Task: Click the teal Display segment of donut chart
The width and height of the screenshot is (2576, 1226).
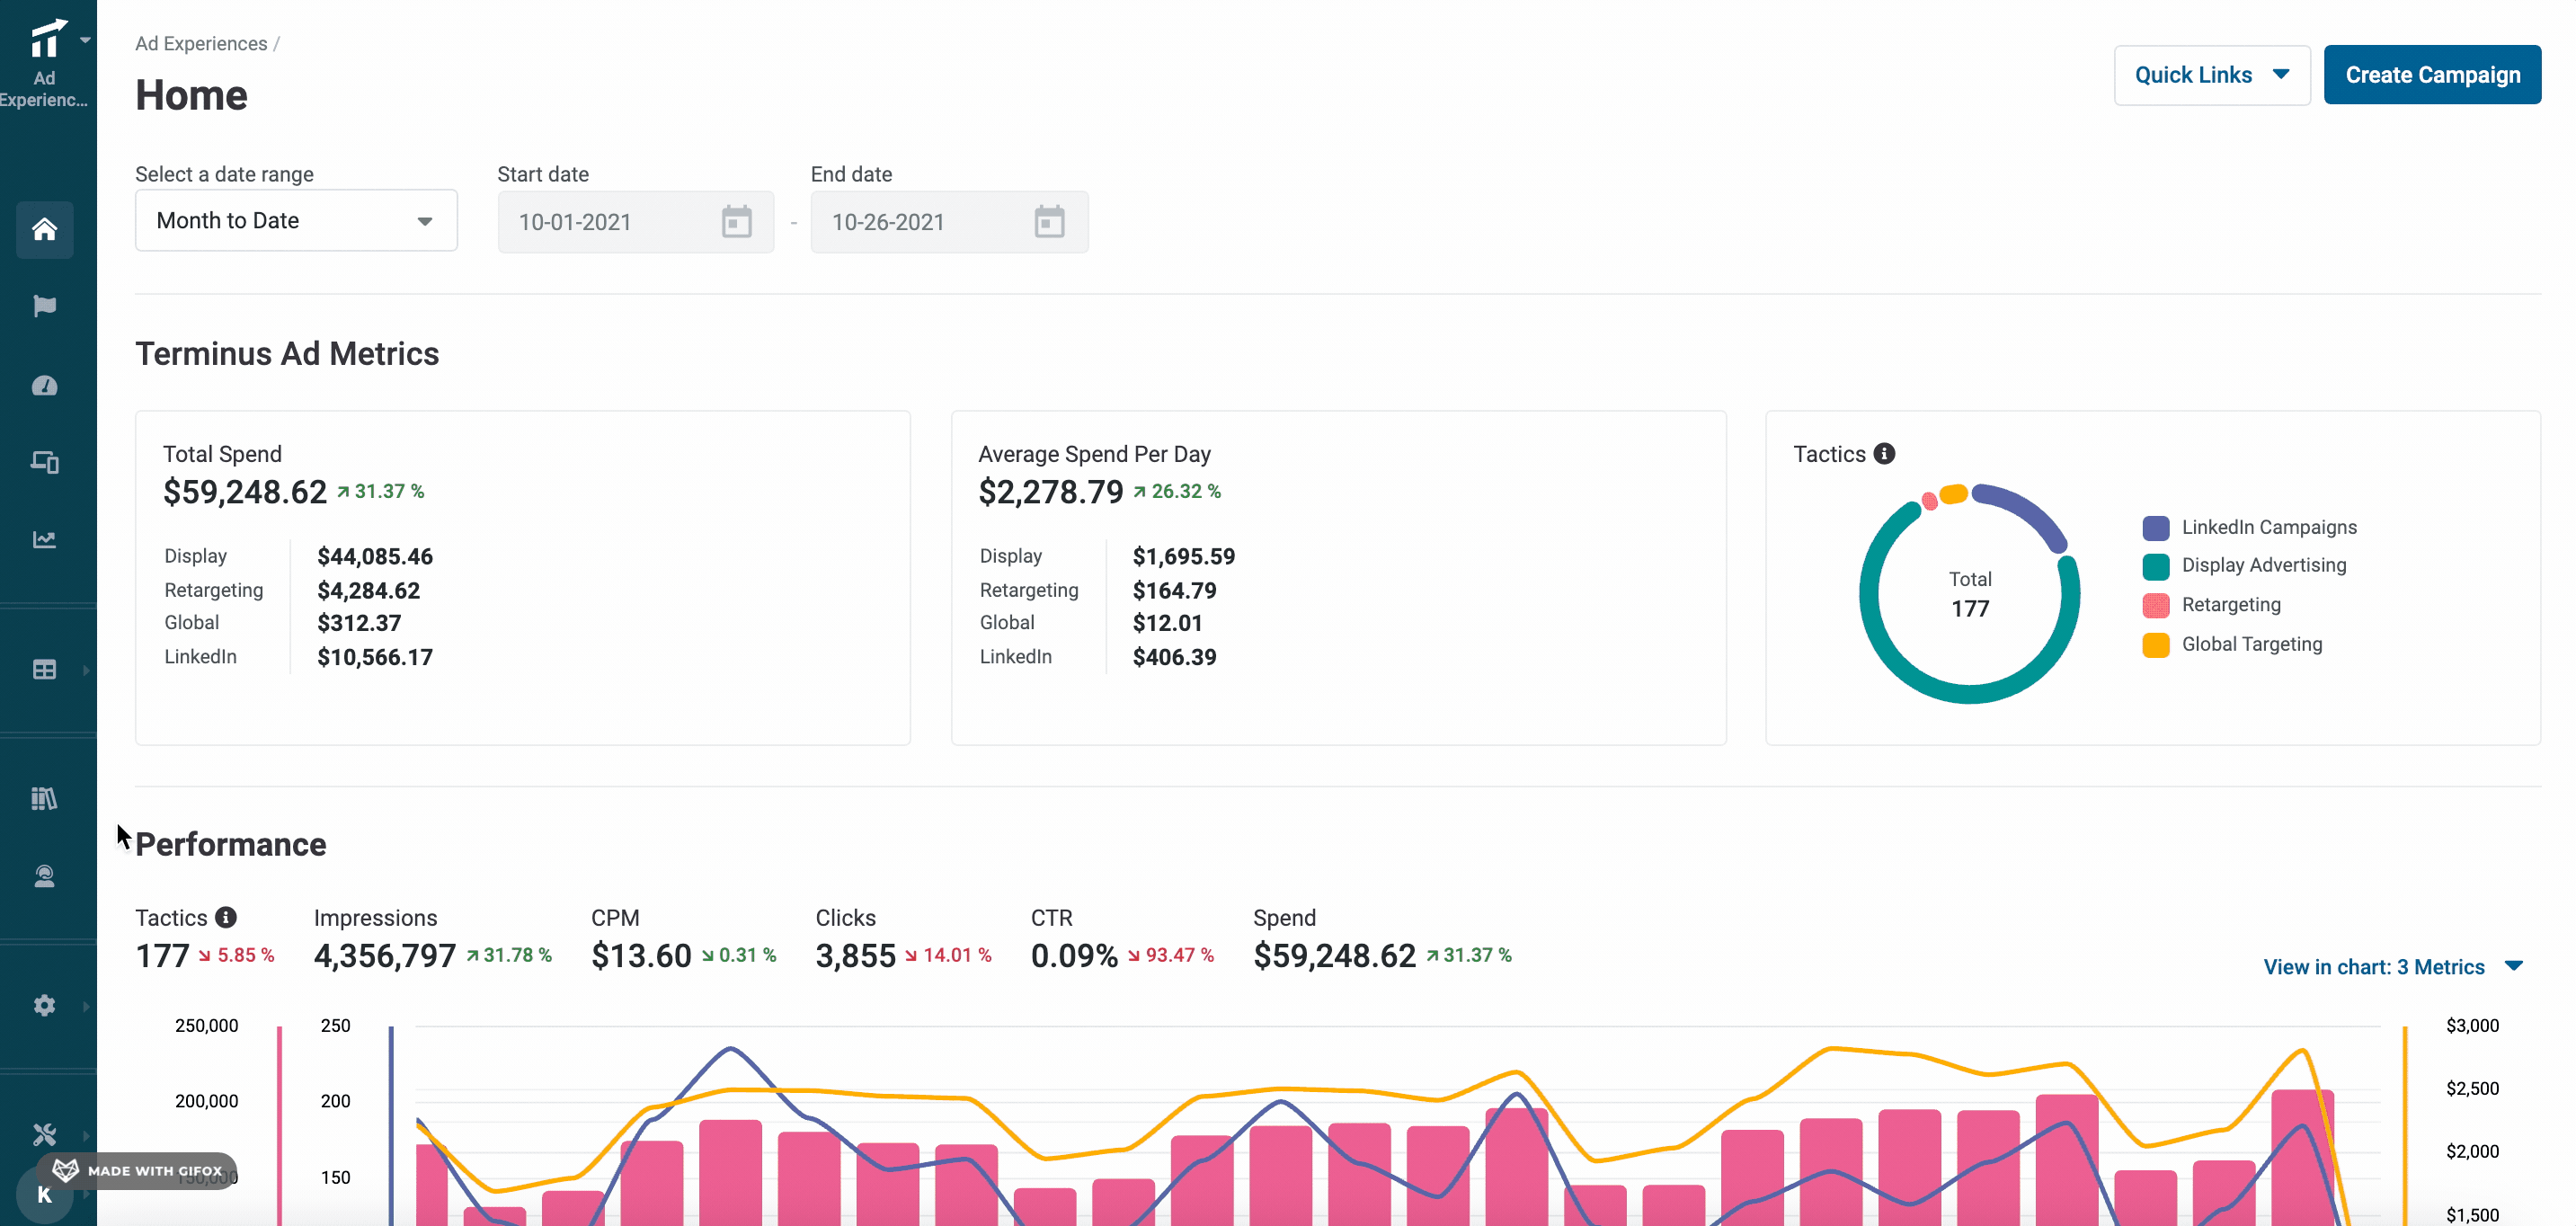Action: click(x=1970, y=693)
